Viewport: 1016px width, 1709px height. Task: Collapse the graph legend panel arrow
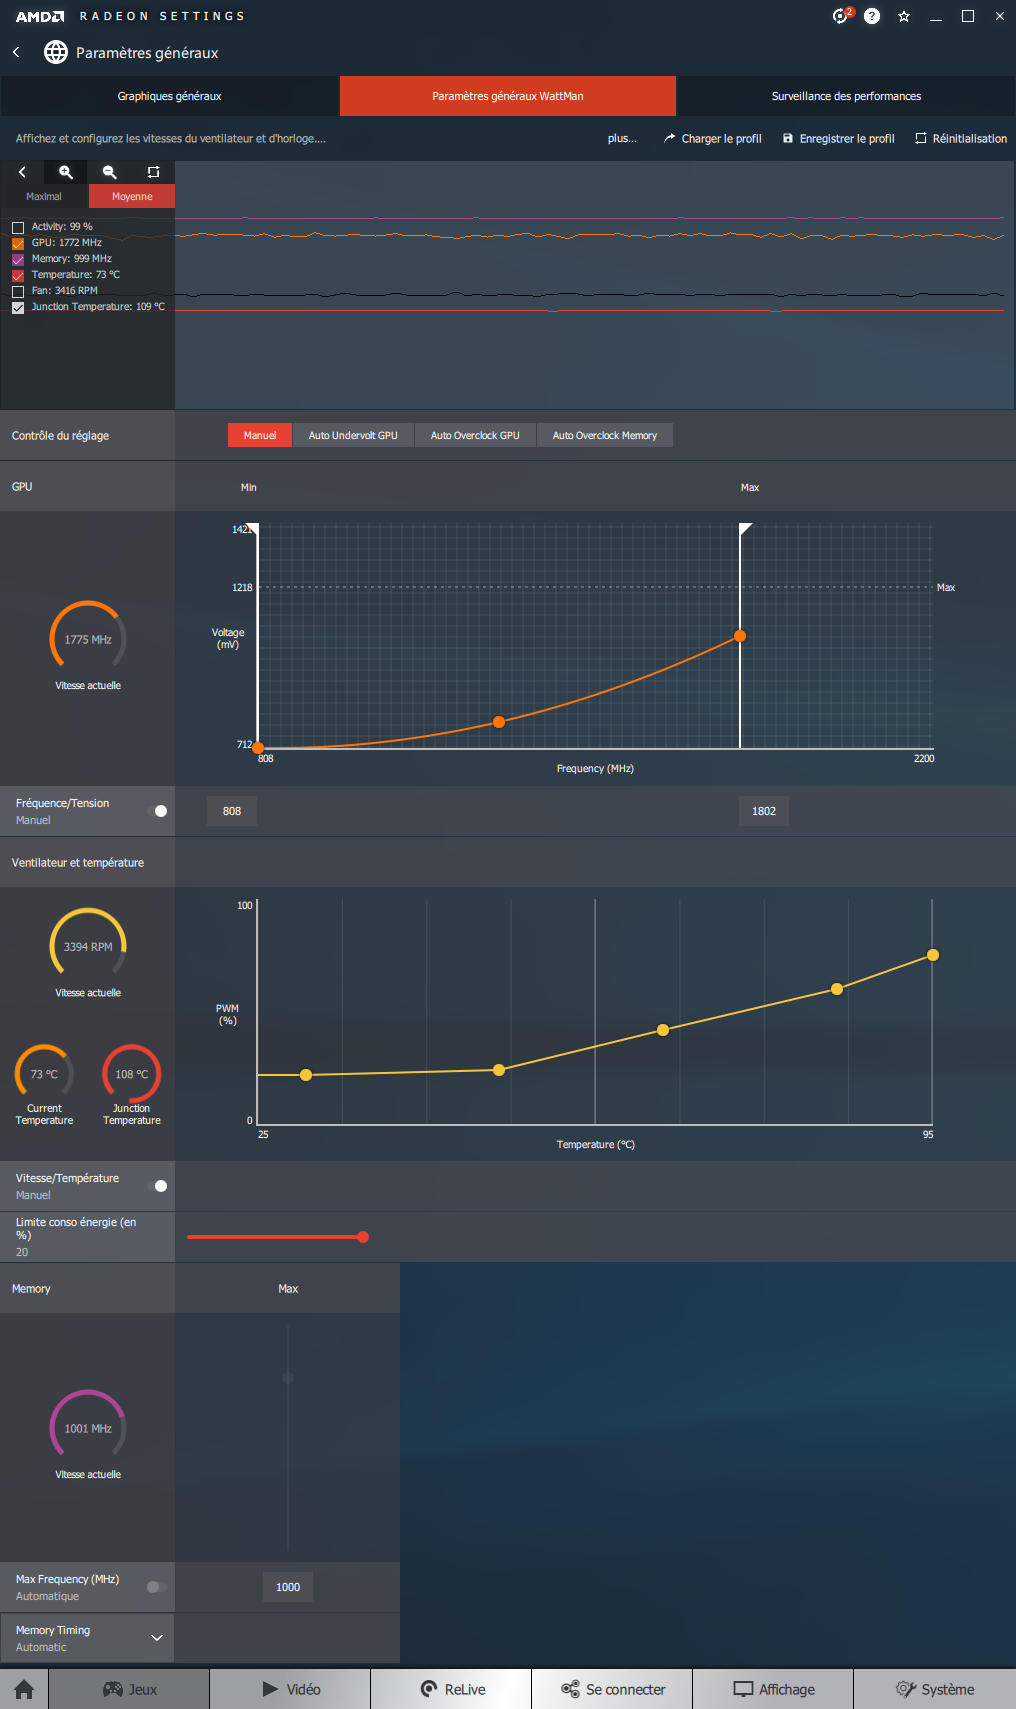tap(22, 172)
